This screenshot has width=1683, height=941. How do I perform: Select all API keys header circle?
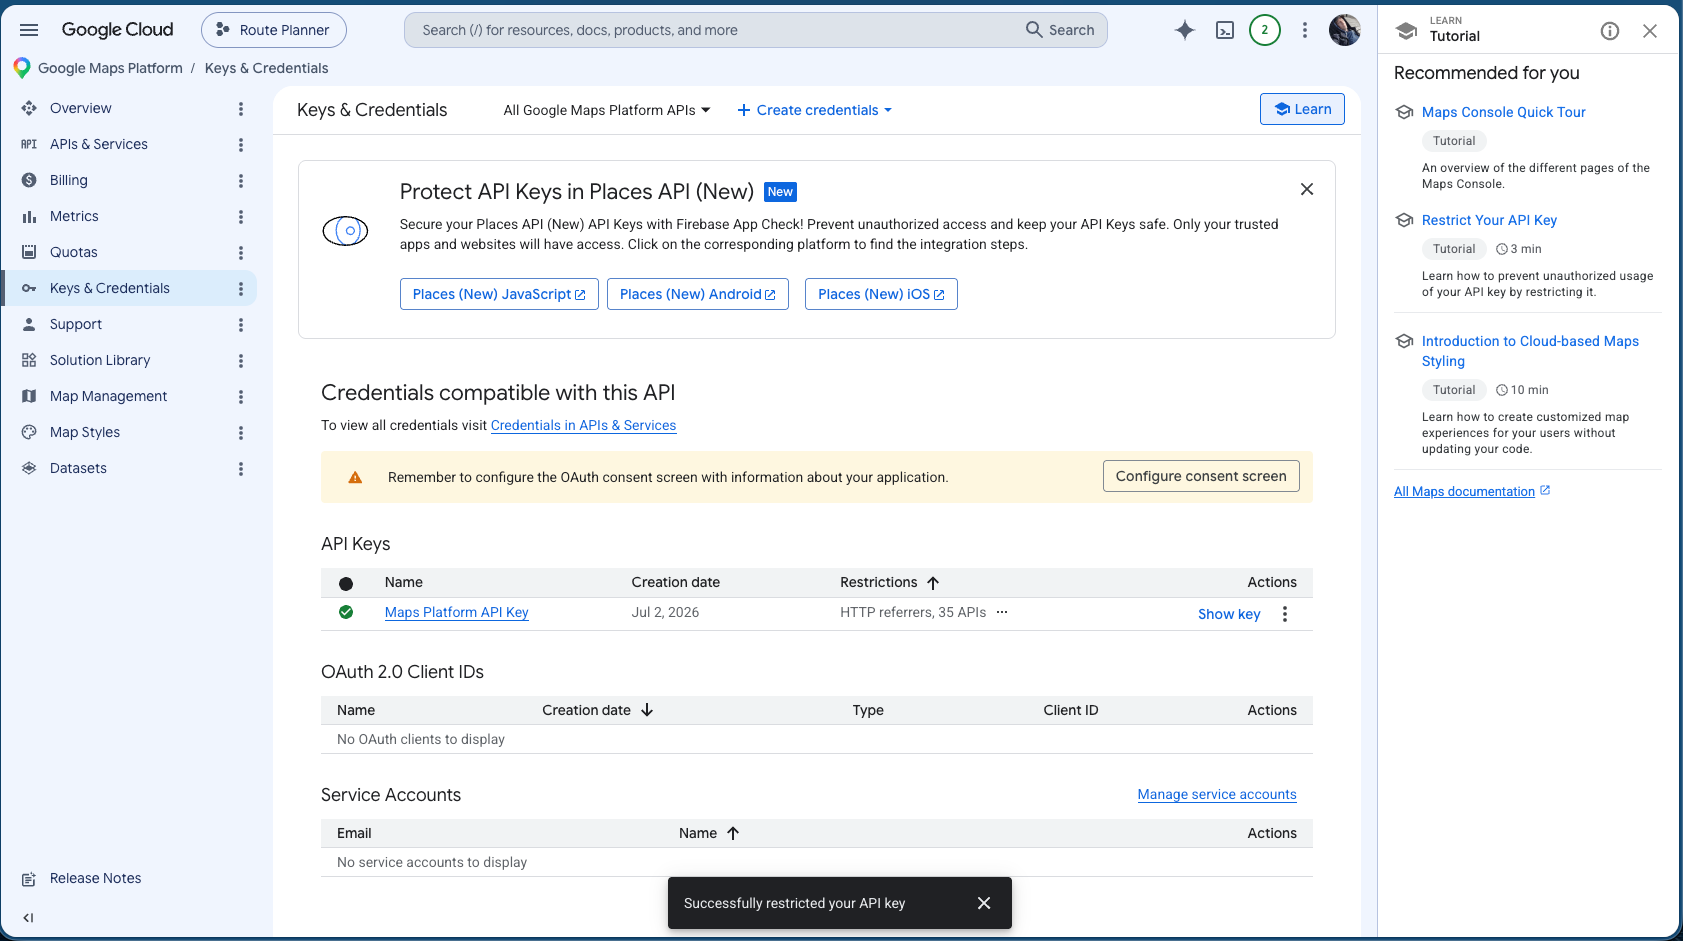pos(346,583)
